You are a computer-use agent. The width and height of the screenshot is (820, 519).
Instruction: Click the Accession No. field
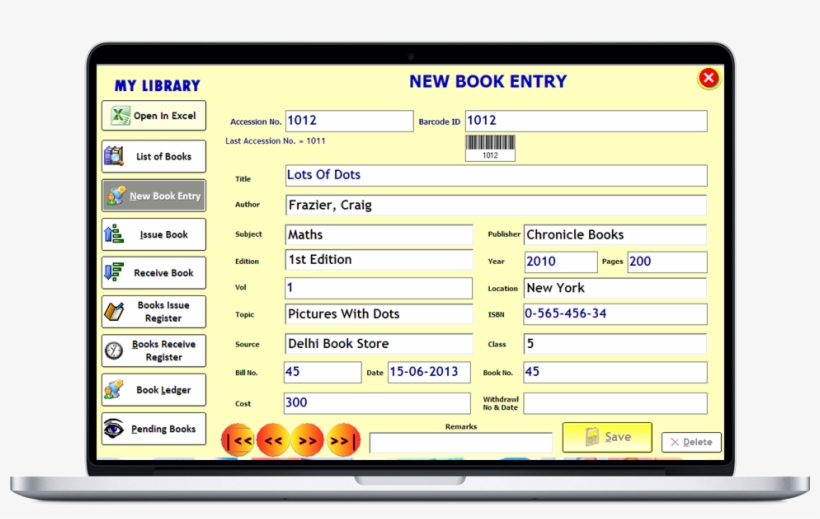click(349, 121)
